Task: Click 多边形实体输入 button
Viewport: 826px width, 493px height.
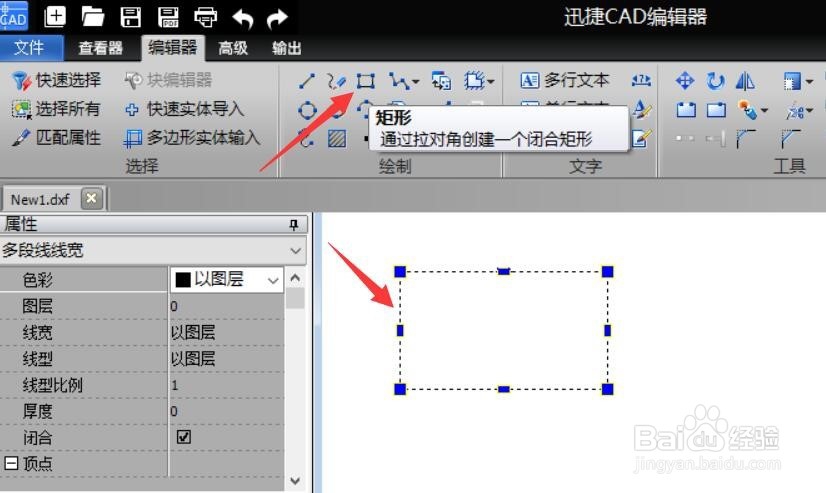Action: pyautogui.click(x=192, y=138)
